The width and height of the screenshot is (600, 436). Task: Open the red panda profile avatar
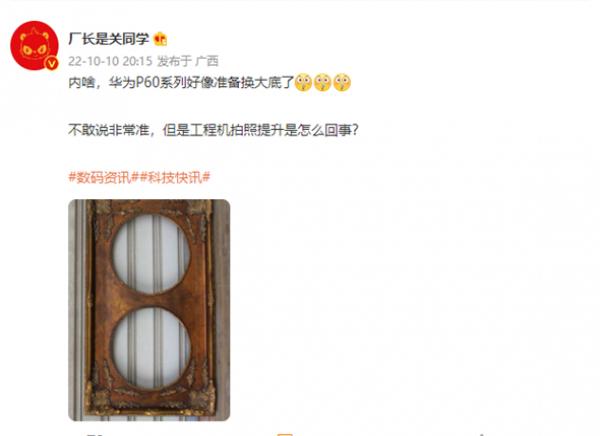34,45
